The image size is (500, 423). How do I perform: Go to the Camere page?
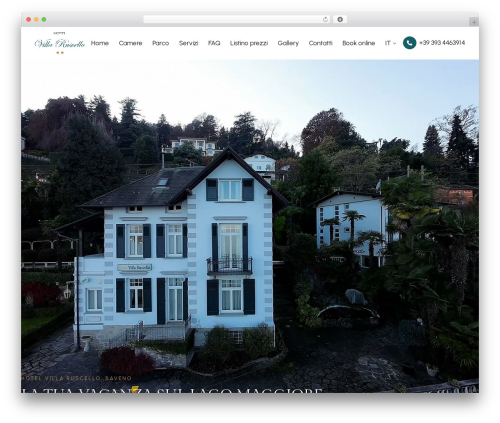(x=130, y=43)
